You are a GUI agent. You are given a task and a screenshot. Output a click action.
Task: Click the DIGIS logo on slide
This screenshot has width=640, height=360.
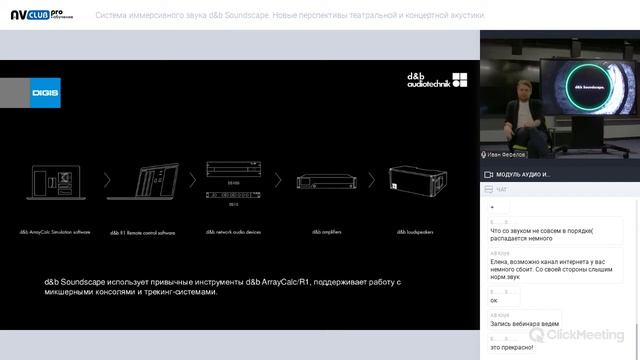point(45,93)
